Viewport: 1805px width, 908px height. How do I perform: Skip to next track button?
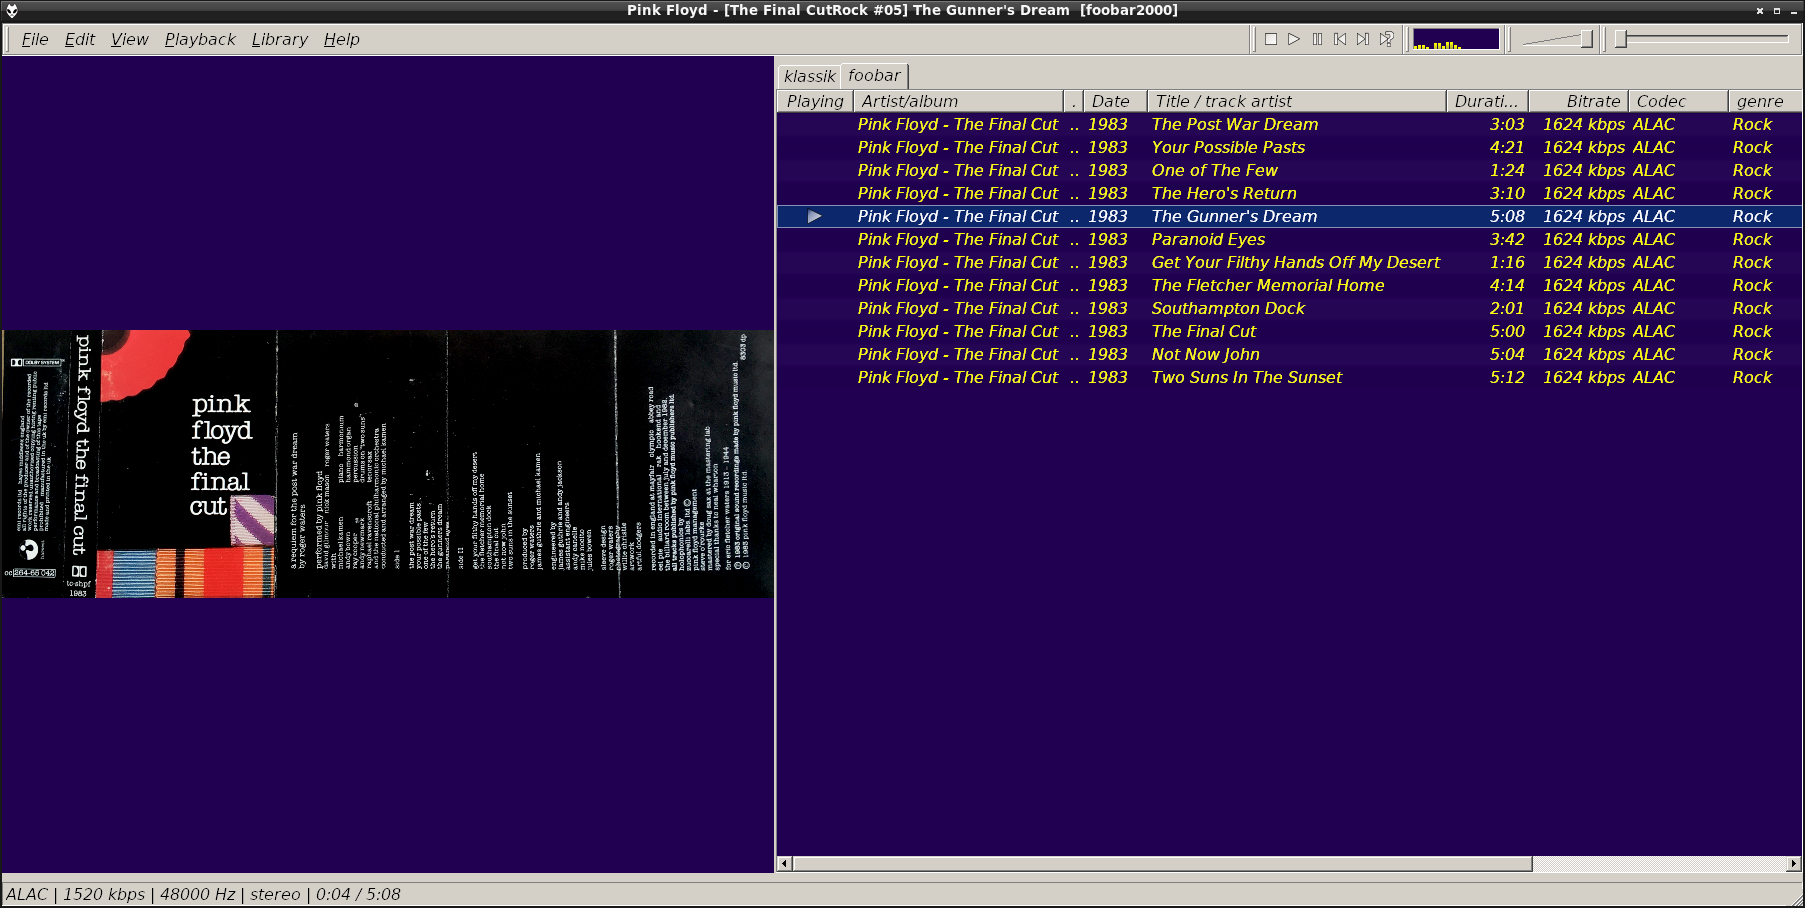click(x=1363, y=39)
